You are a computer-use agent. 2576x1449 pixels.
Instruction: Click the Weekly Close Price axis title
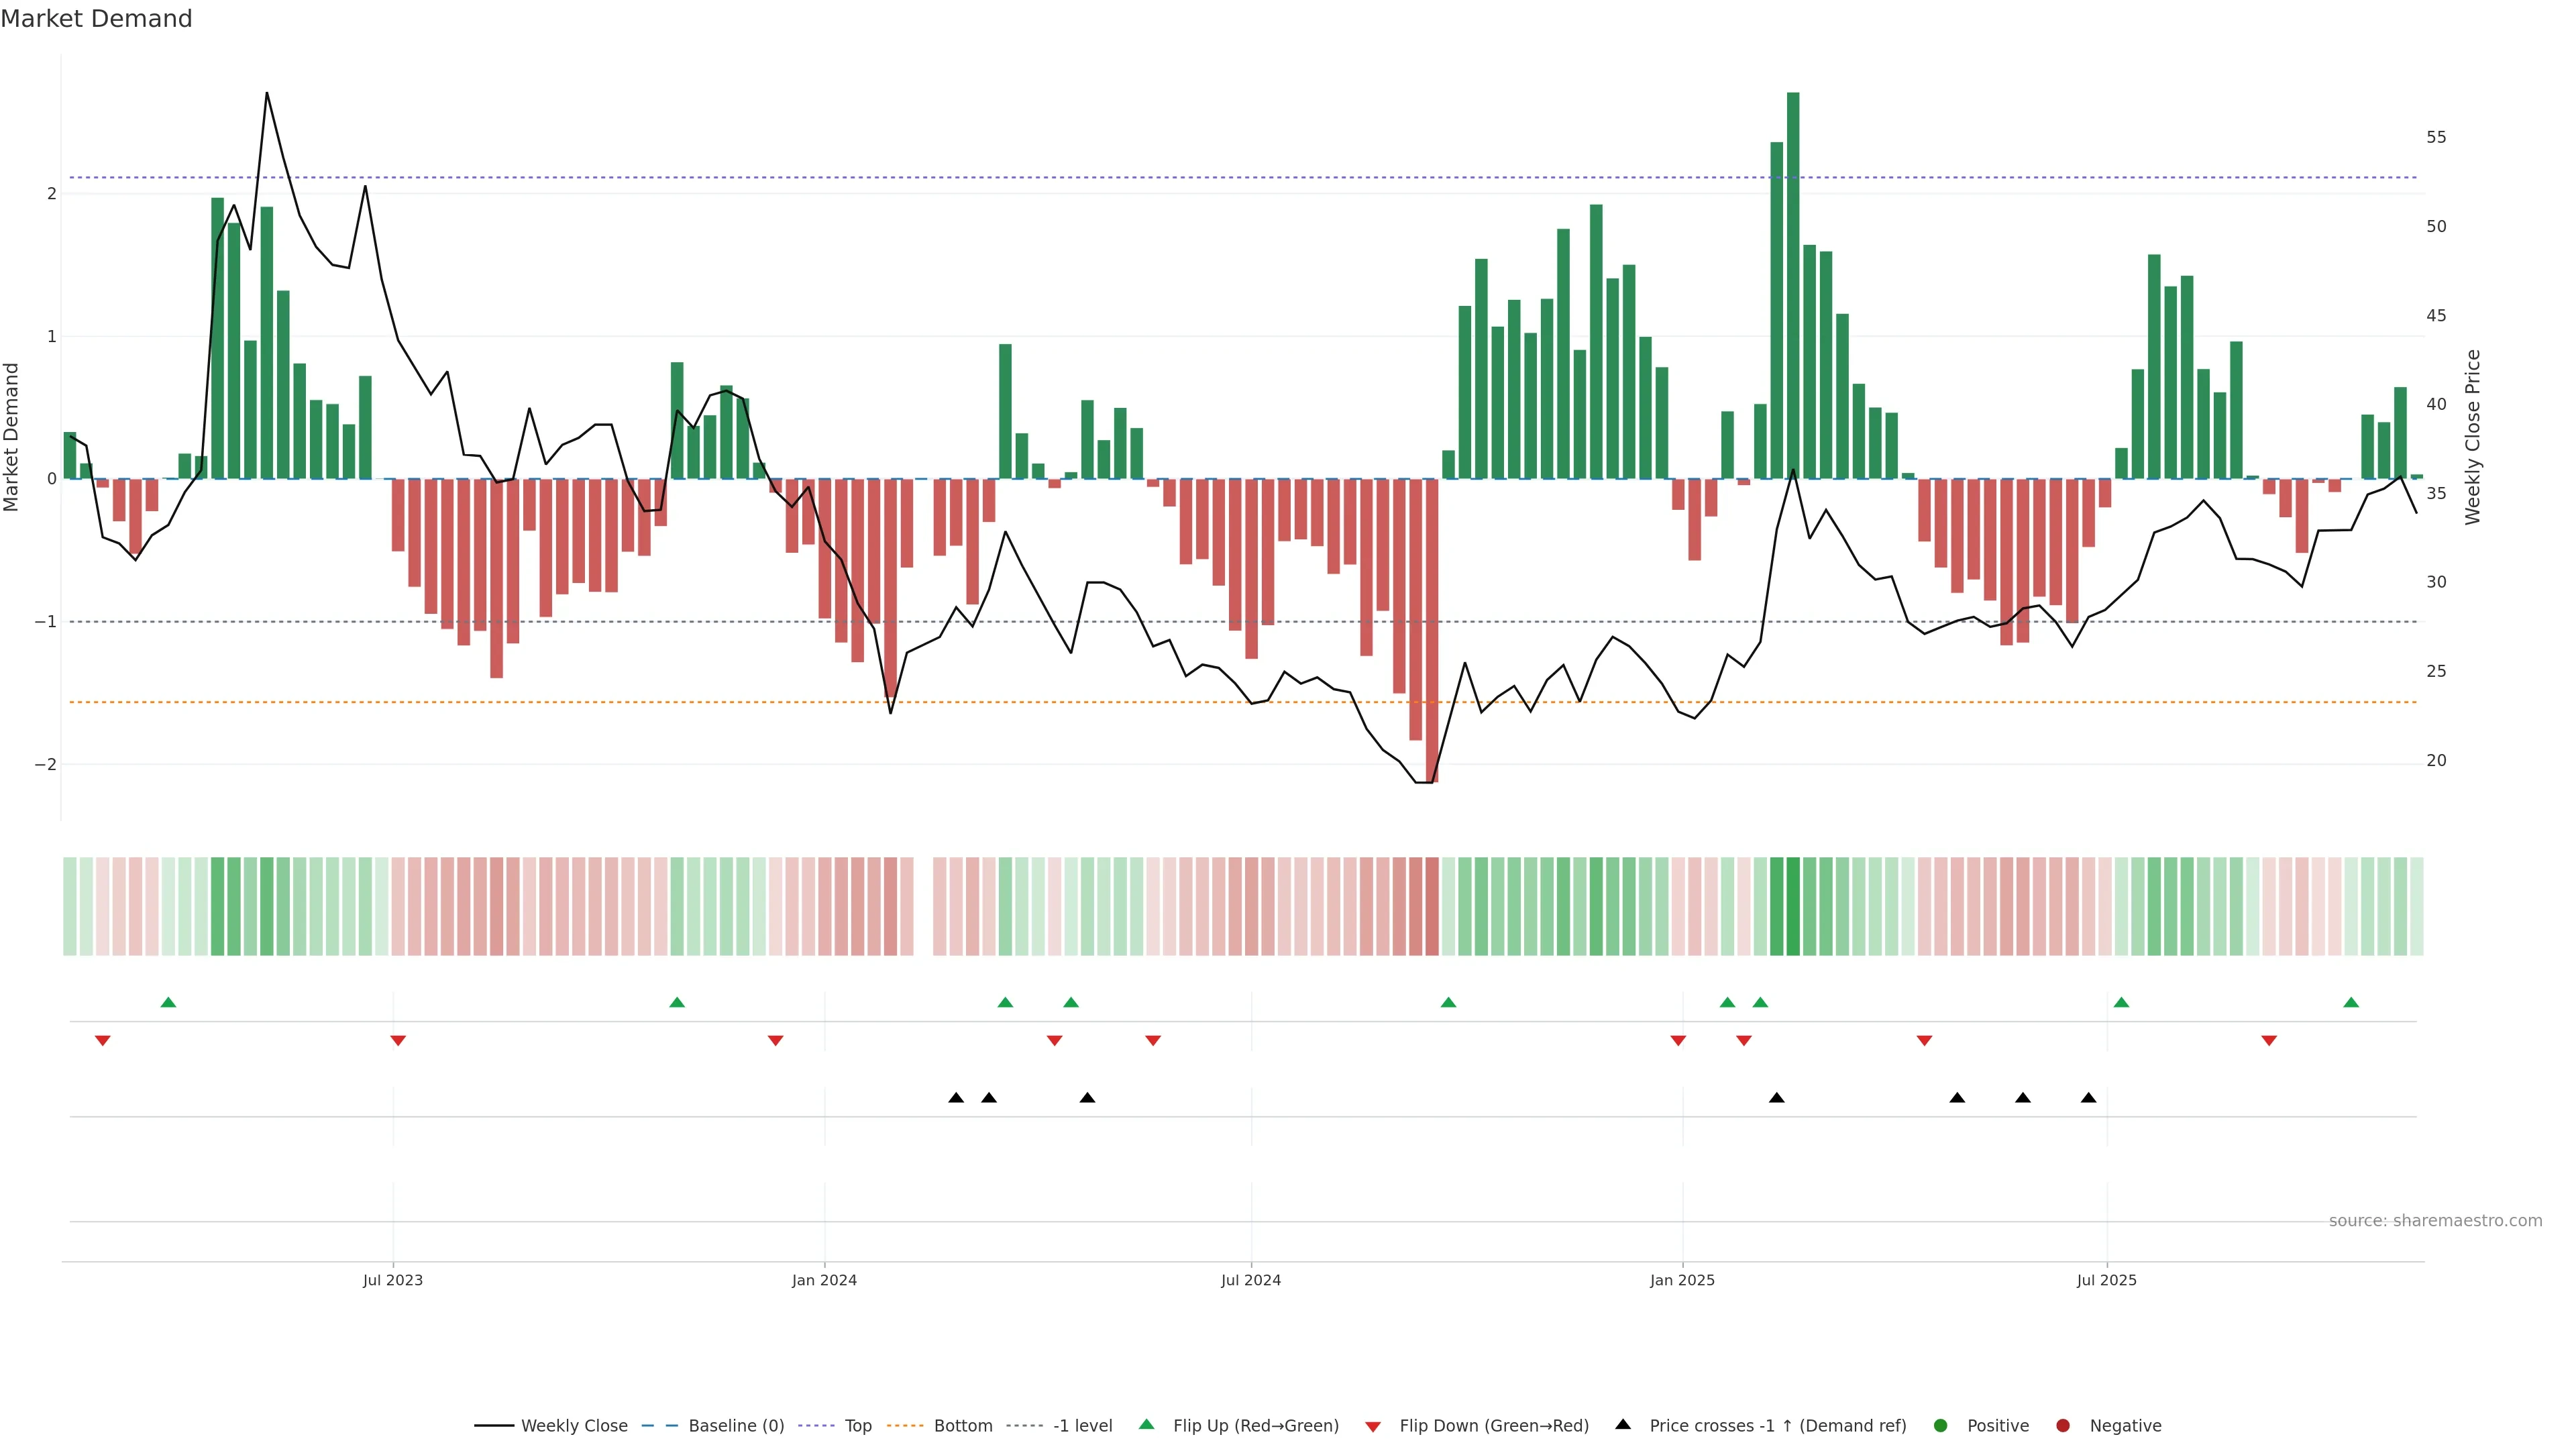click(2473, 437)
